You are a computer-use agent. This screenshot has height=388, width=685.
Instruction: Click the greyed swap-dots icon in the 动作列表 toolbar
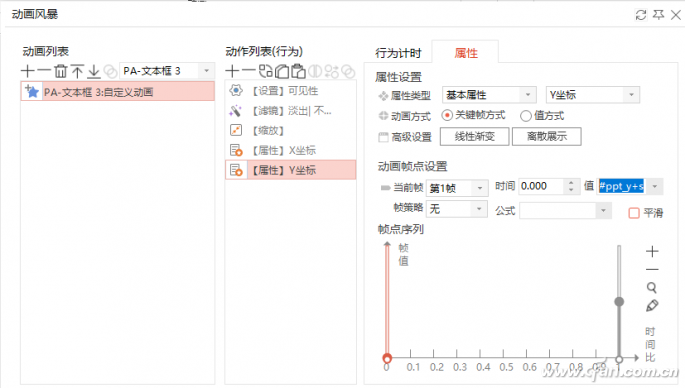[332, 71]
